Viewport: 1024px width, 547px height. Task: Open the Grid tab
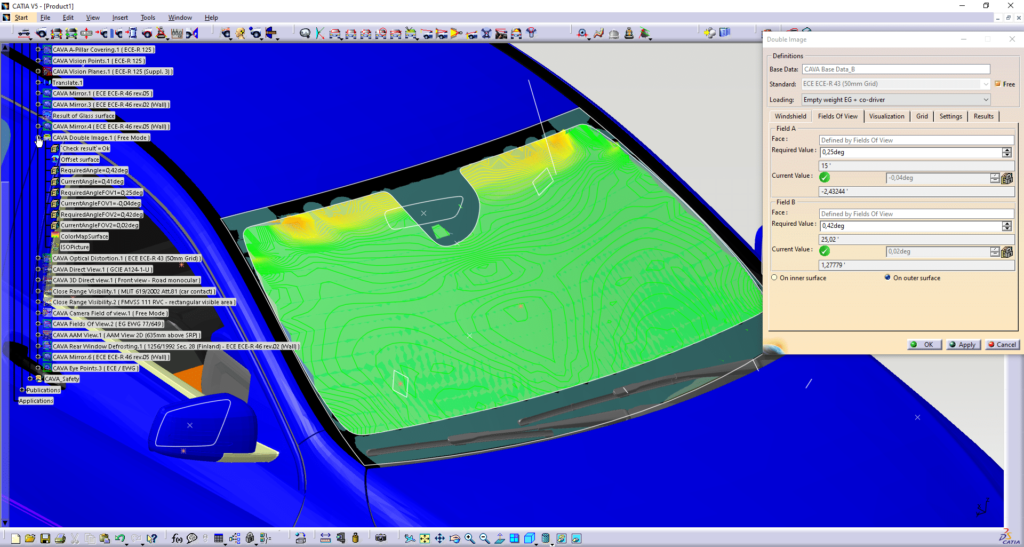point(921,116)
